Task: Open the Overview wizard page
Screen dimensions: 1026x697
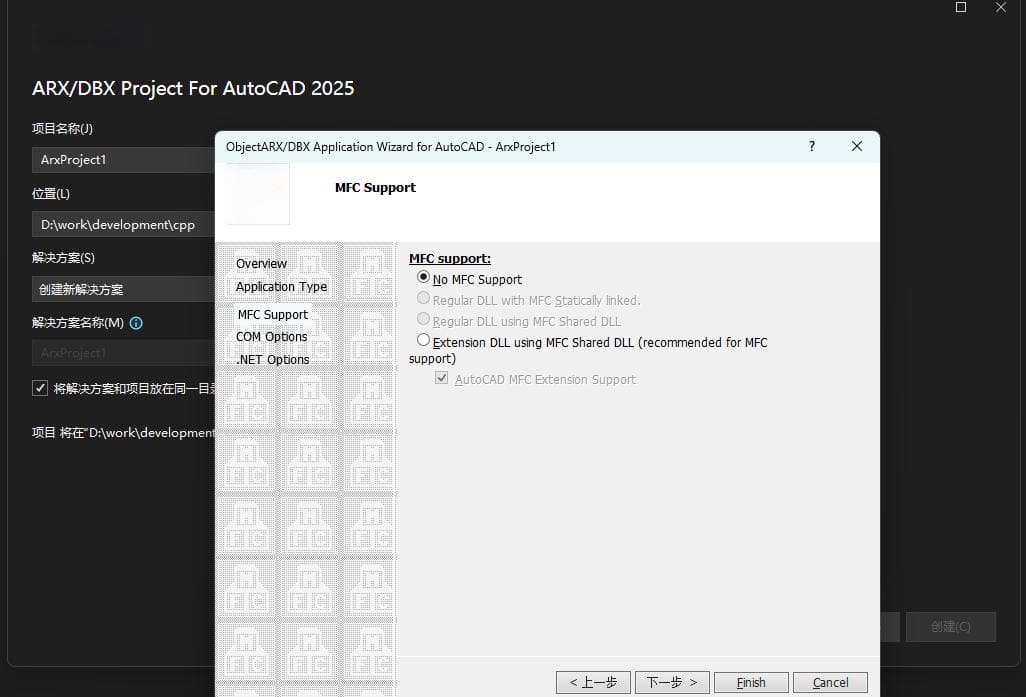Action: tap(261, 264)
